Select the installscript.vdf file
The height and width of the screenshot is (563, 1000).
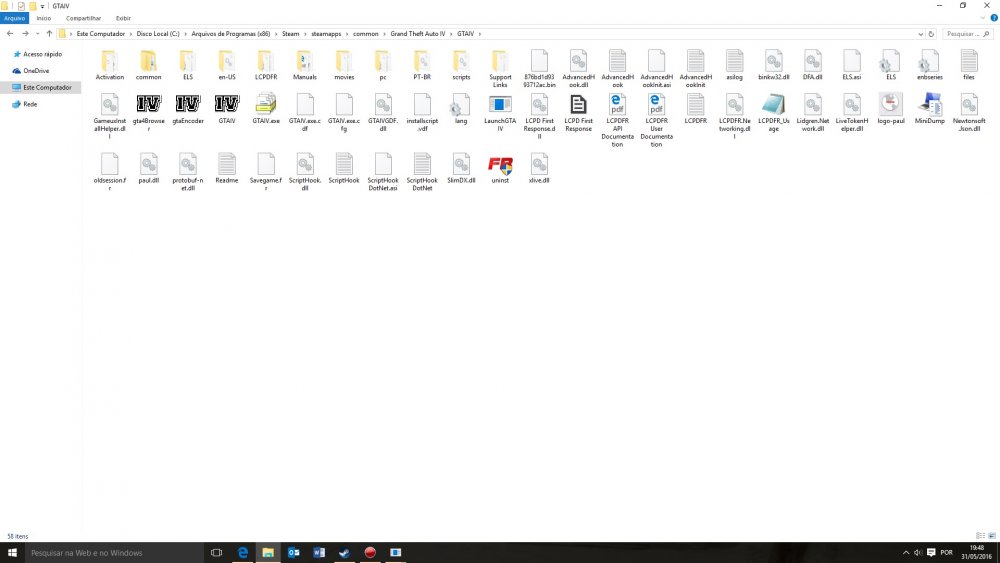(x=422, y=112)
